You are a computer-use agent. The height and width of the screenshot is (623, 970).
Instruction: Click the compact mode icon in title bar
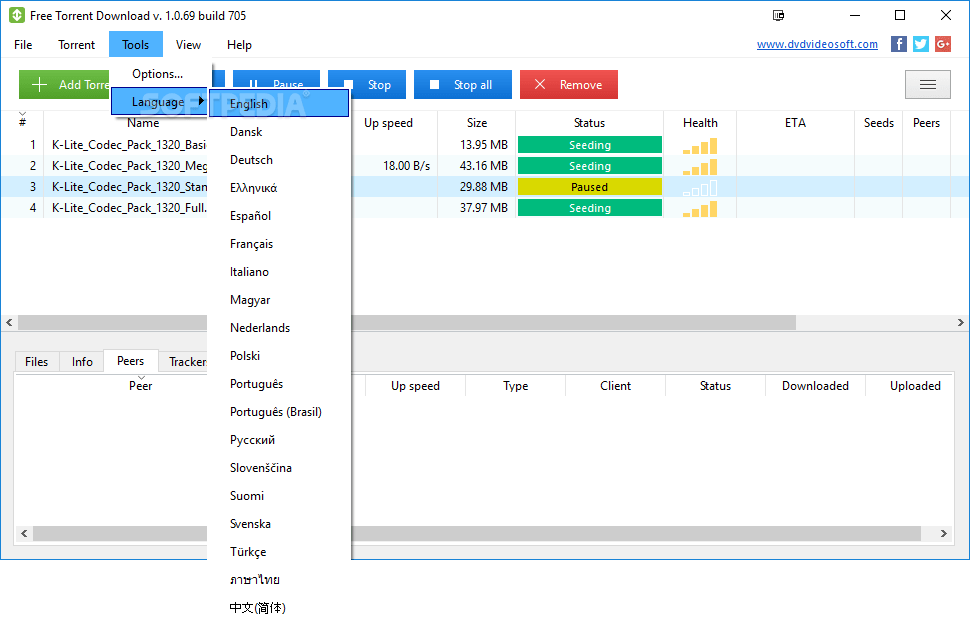(778, 15)
